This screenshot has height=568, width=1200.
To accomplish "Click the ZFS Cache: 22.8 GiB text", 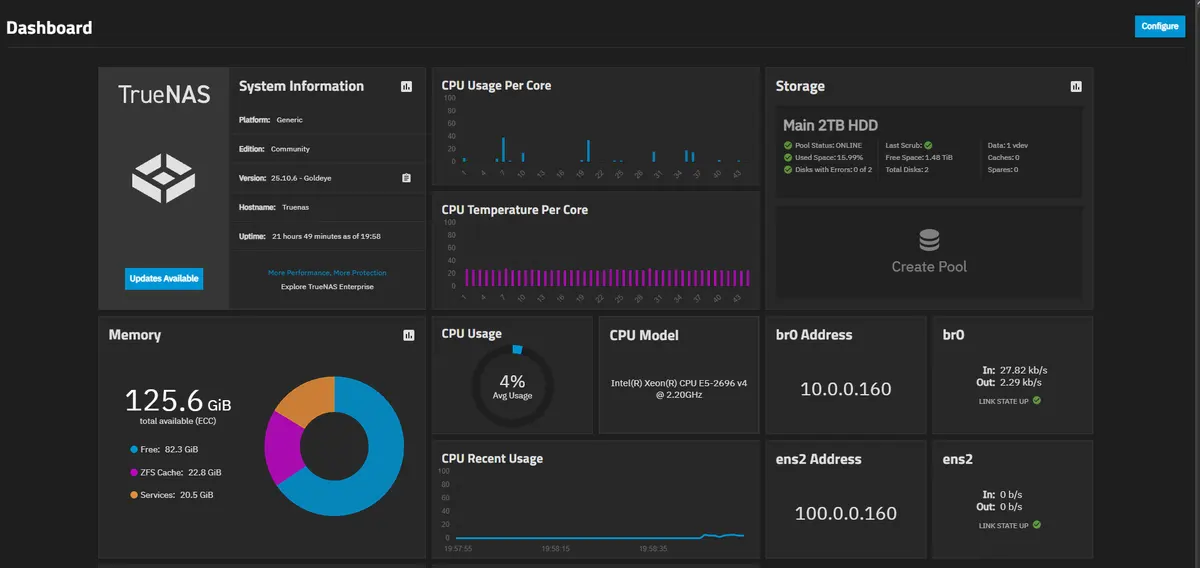I will pyautogui.click(x=182, y=472).
